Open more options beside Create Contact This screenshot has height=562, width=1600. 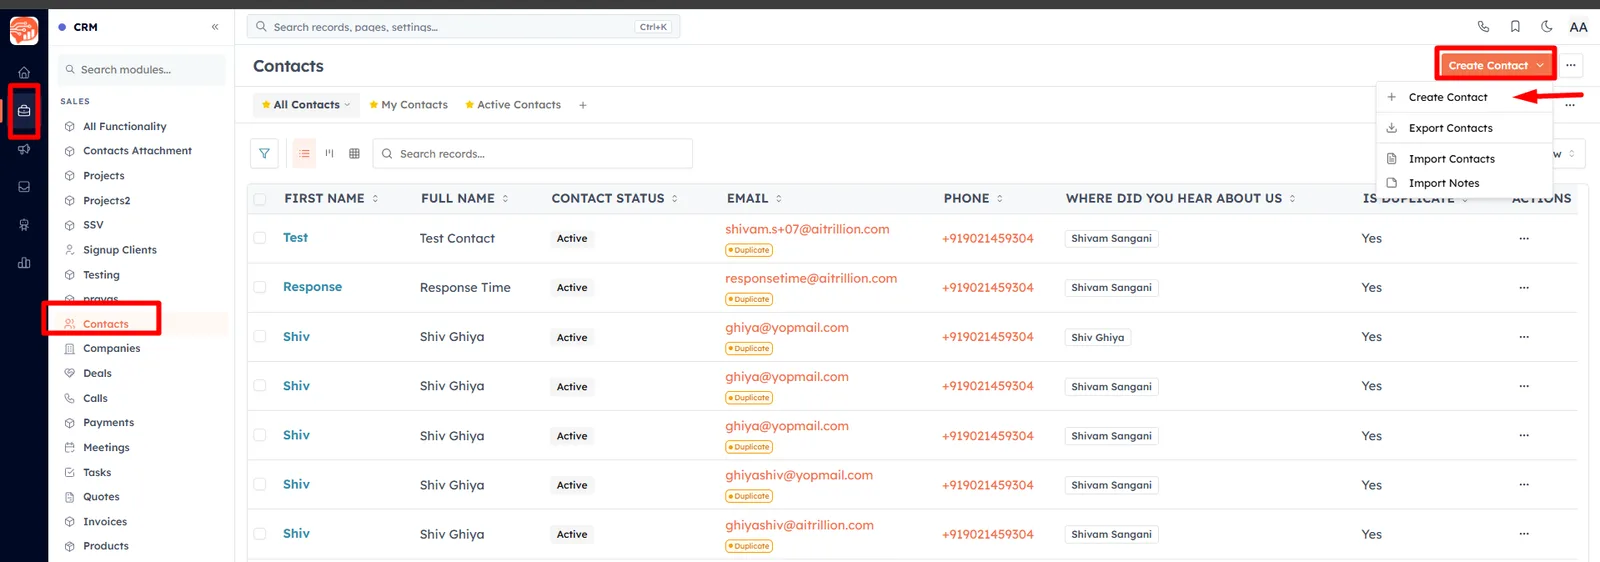coord(1571,65)
